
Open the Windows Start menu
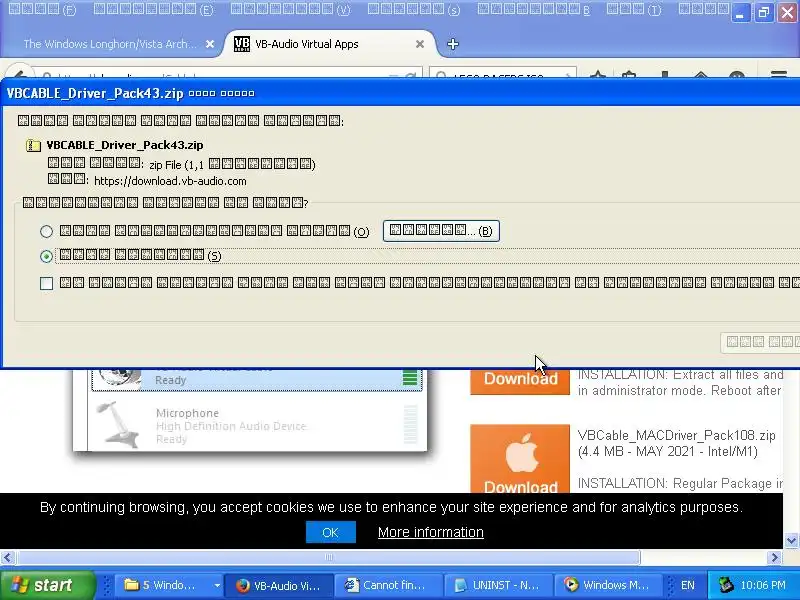point(47,585)
